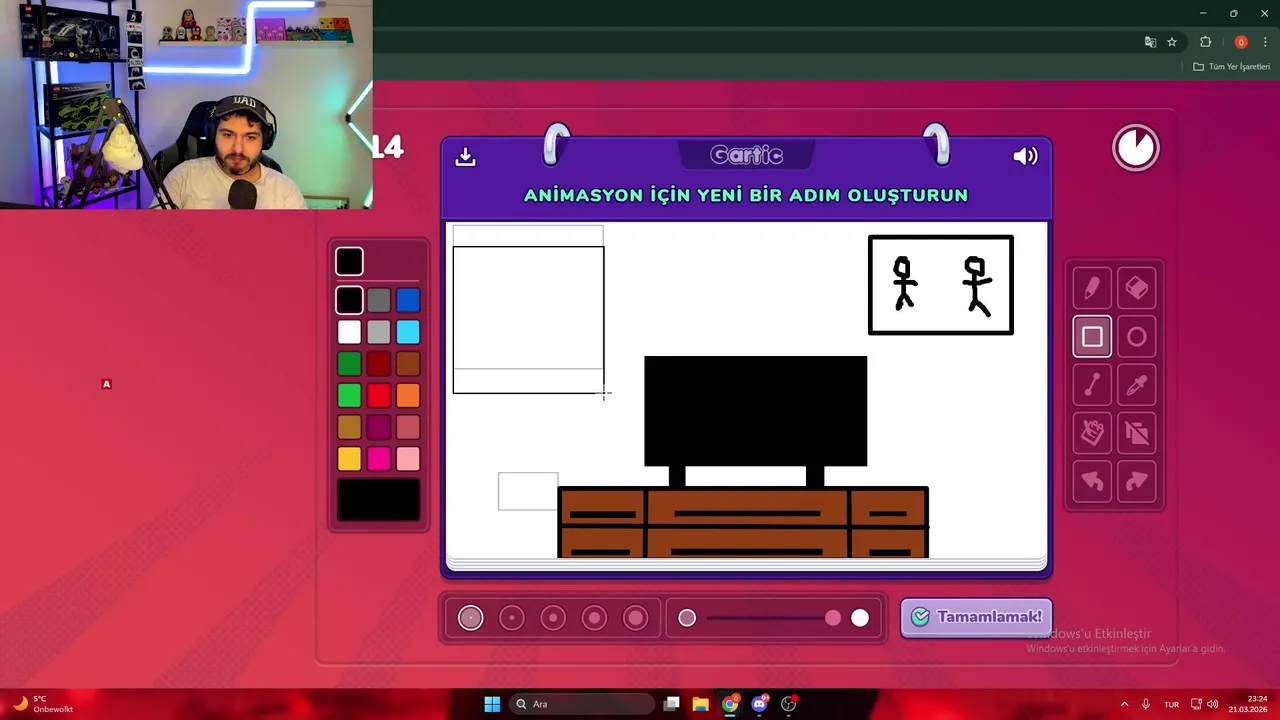
Task: Click the current color indicator above palette
Action: (x=349, y=262)
